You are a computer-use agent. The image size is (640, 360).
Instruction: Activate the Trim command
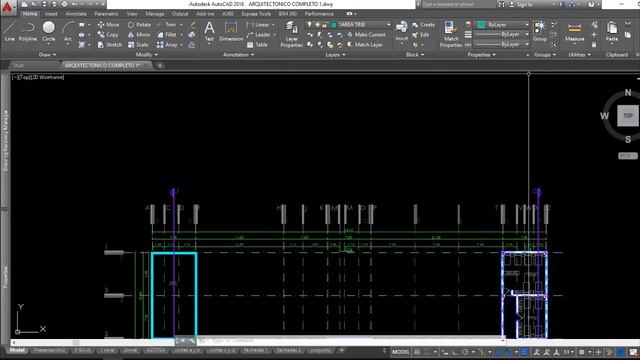point(167,24)
